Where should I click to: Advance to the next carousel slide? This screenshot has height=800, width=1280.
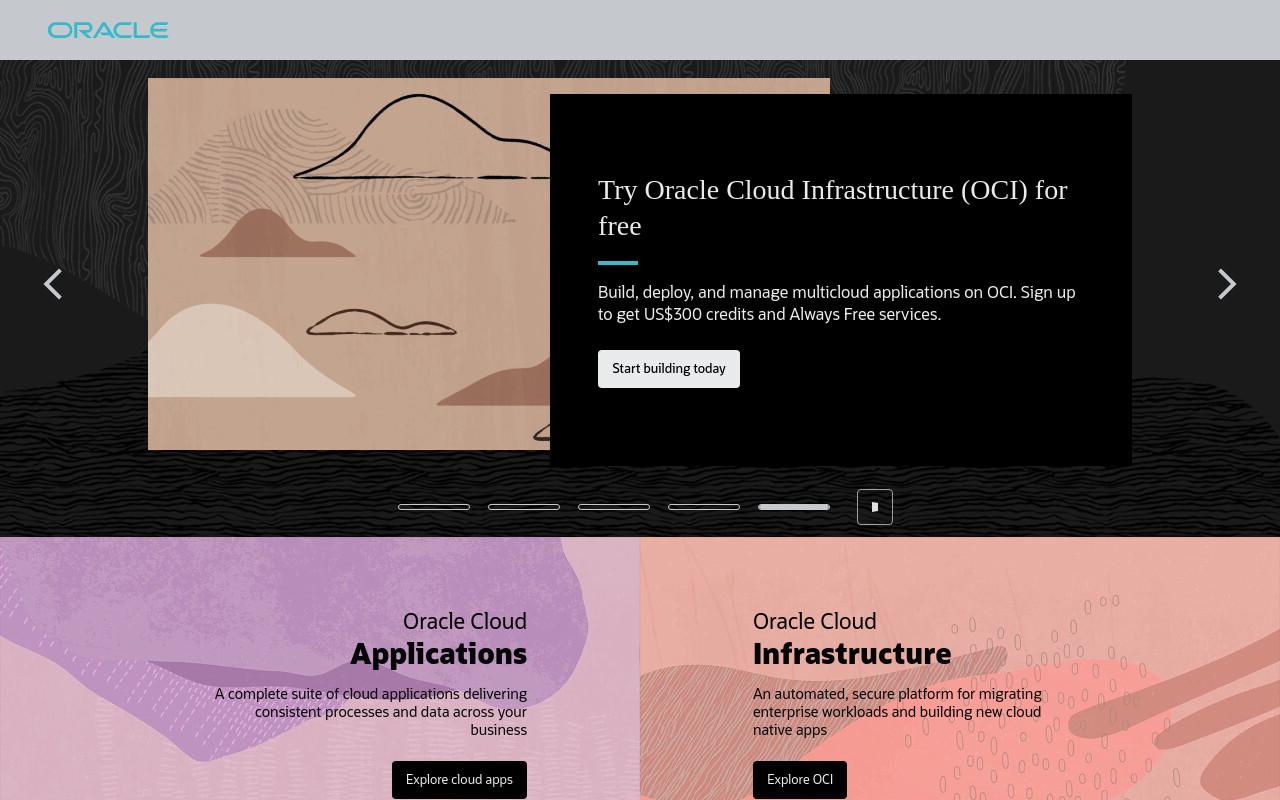pos(1227,284)
